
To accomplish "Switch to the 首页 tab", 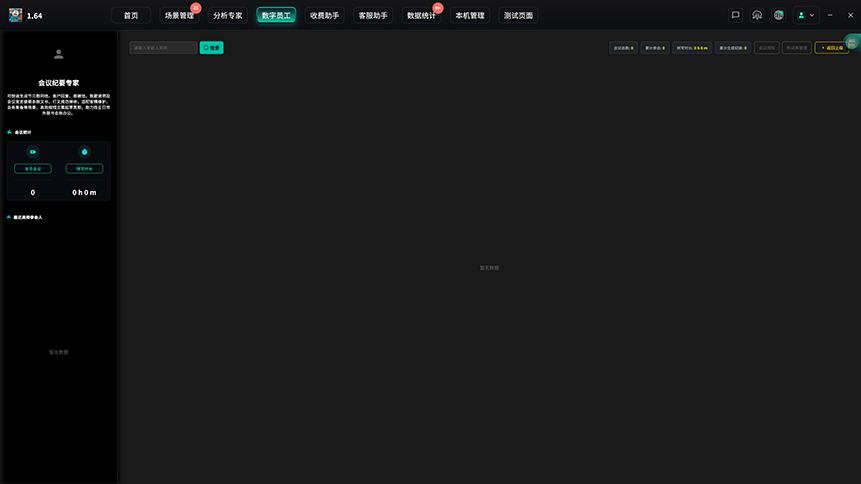I will click(x=131, y=15).
